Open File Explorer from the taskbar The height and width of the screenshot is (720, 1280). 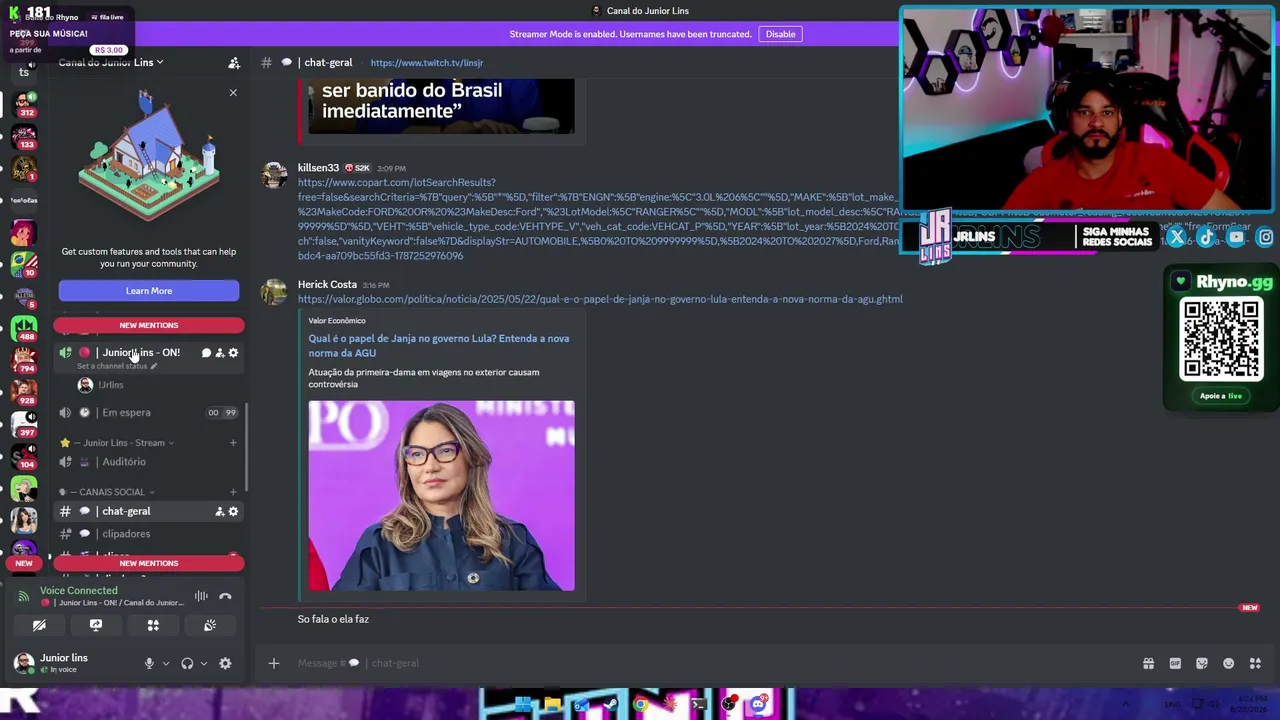tap(552, 705)
